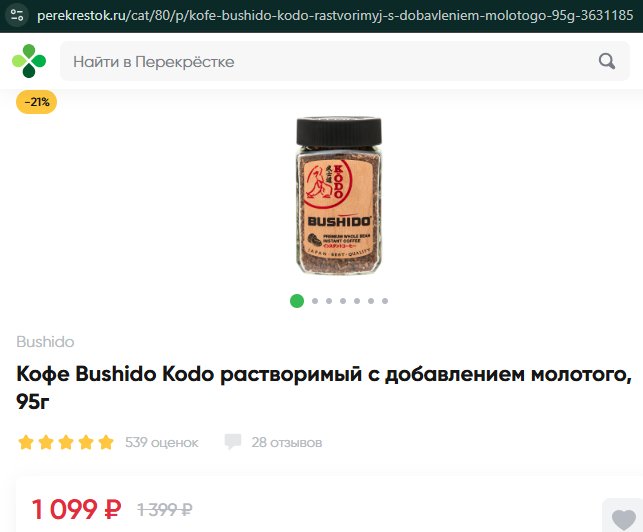The width and height of the screenshot is (643, 532).
Task: Open the Bushido brand link
Action: click(45, 342)
